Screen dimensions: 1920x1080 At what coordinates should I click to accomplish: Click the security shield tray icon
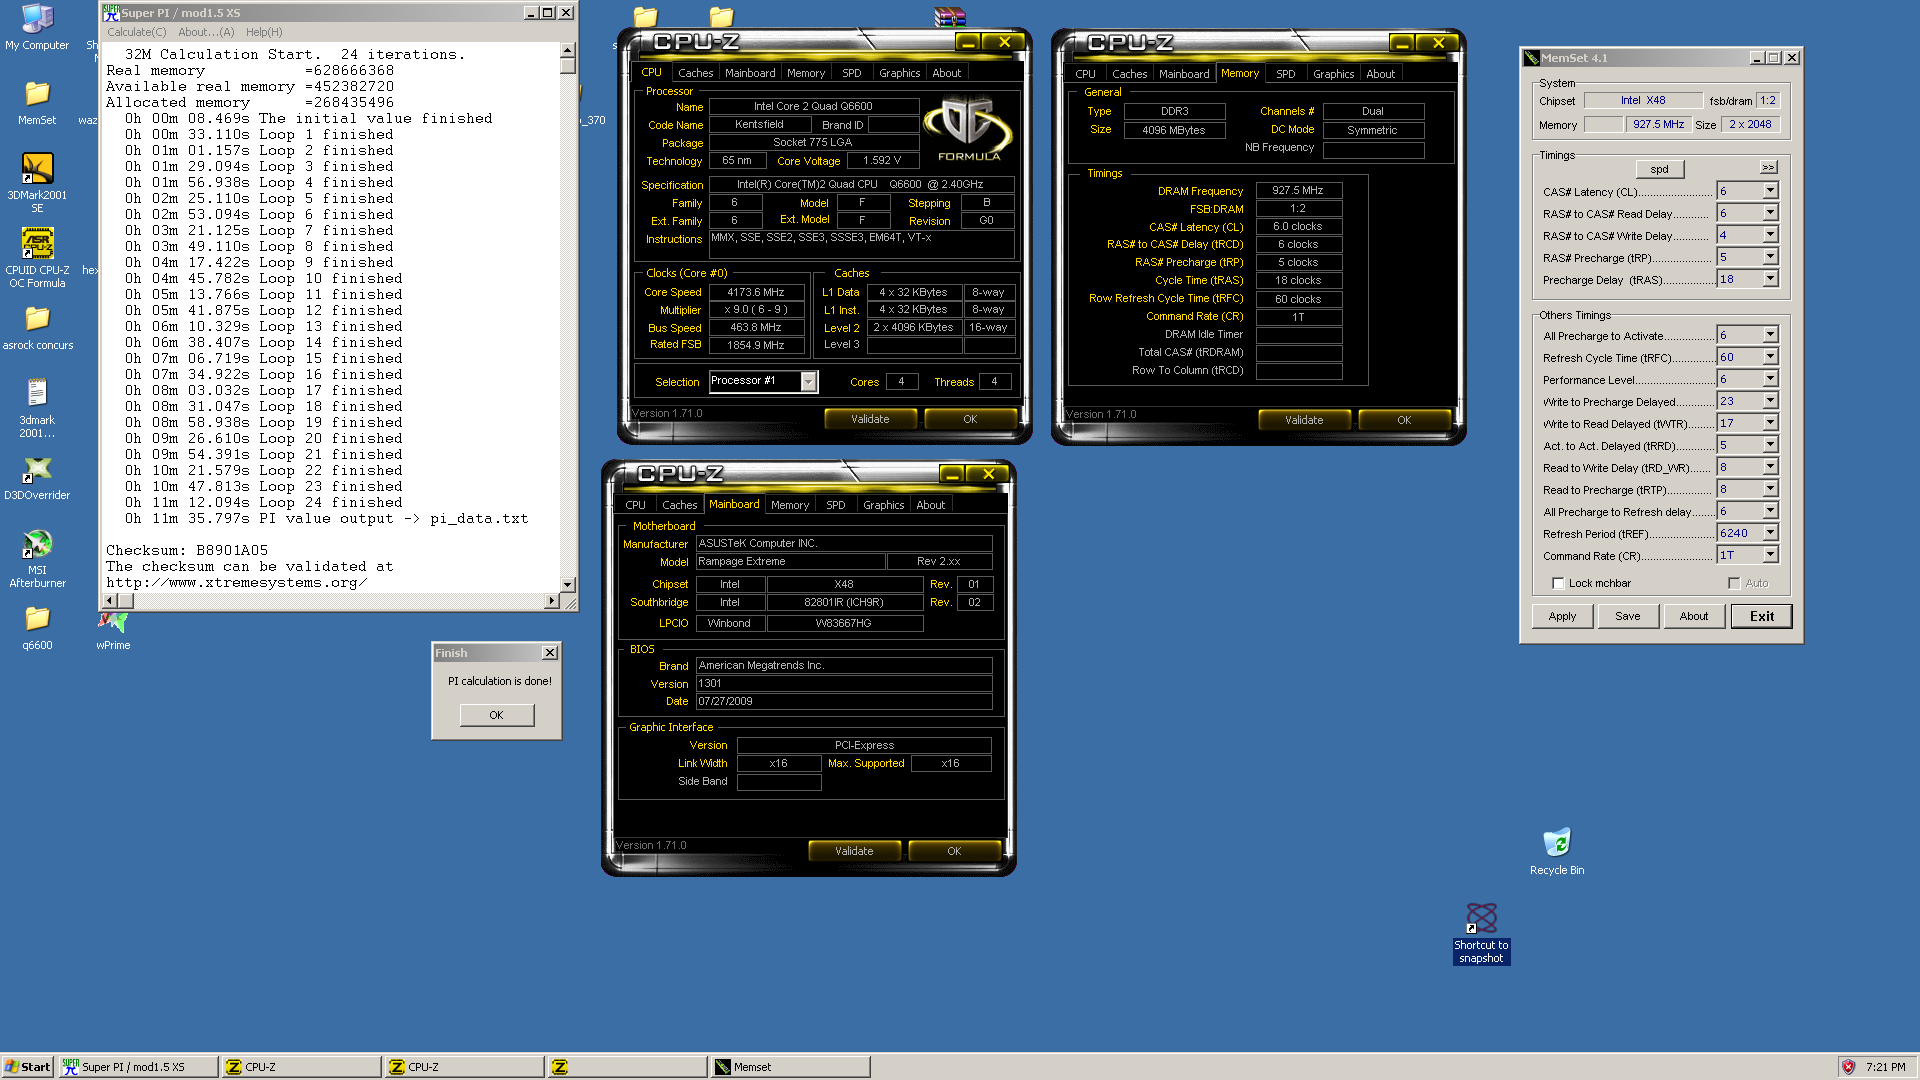click(x=1848, y=1067)
